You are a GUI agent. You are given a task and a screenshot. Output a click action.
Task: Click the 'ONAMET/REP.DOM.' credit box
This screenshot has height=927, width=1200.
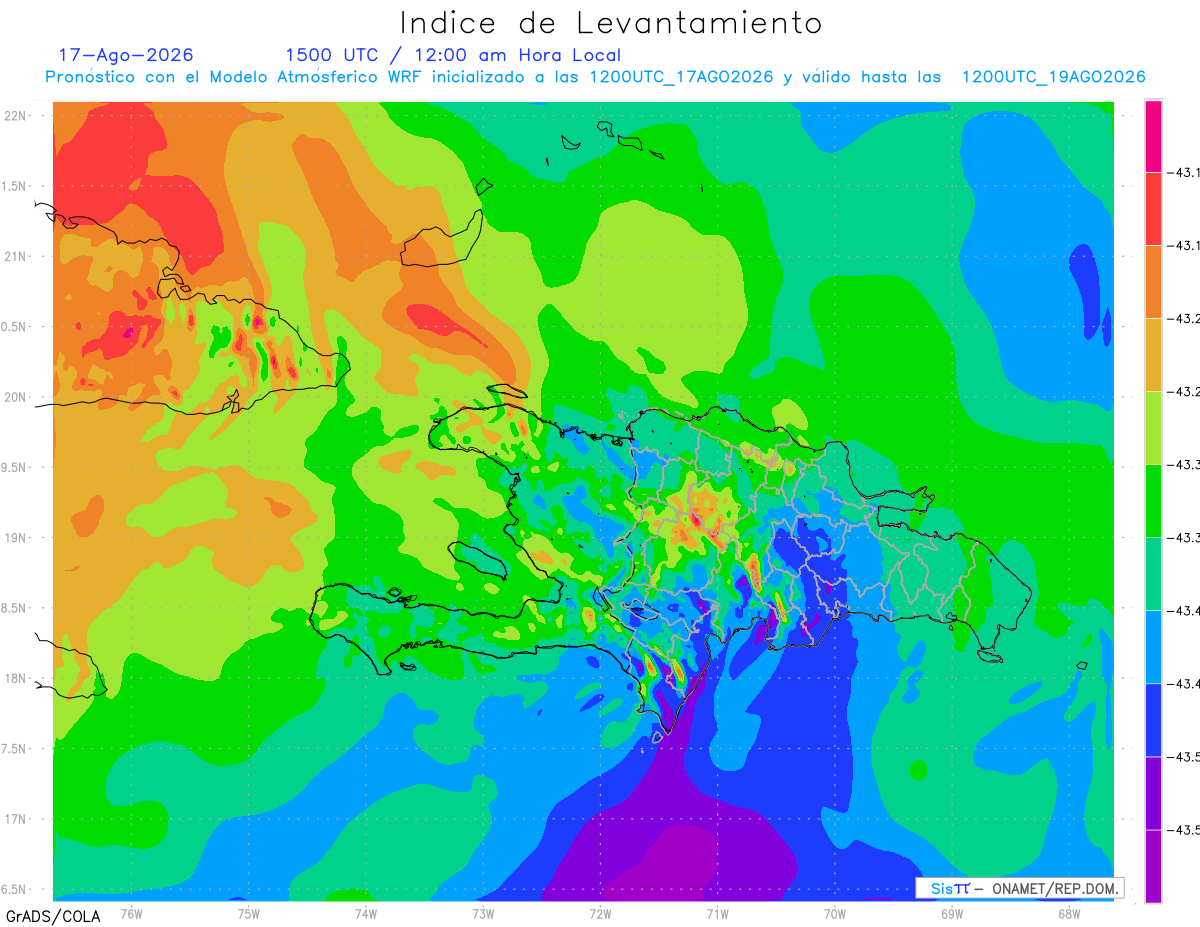(1018, 888)
